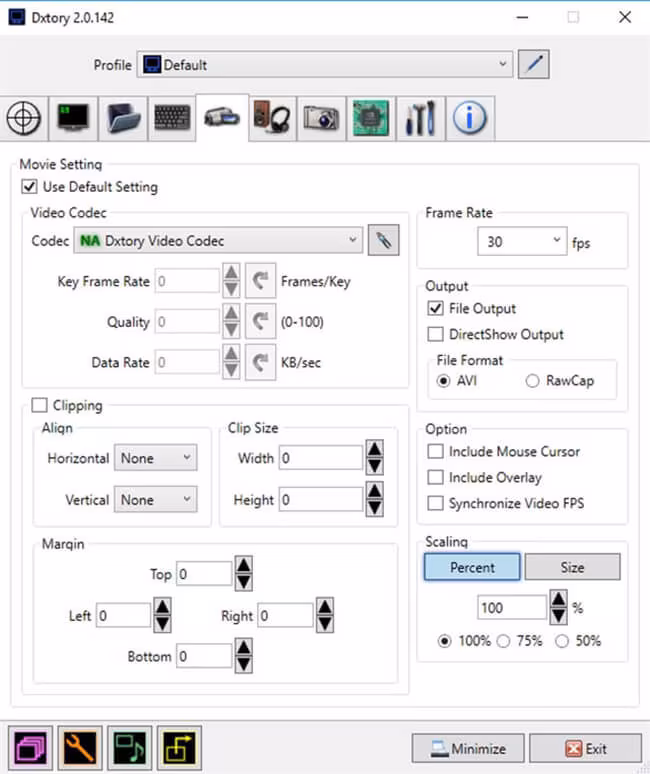This screenshot has width=650, height=774.
Task: Click the scaling percent input field
Action: 512,607
